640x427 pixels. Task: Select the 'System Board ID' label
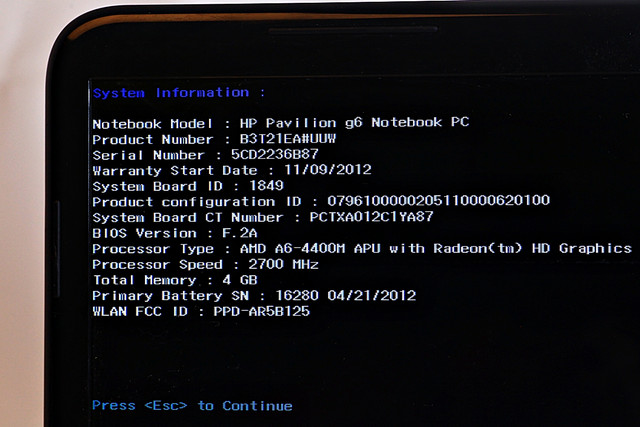(x=157, y=186)
